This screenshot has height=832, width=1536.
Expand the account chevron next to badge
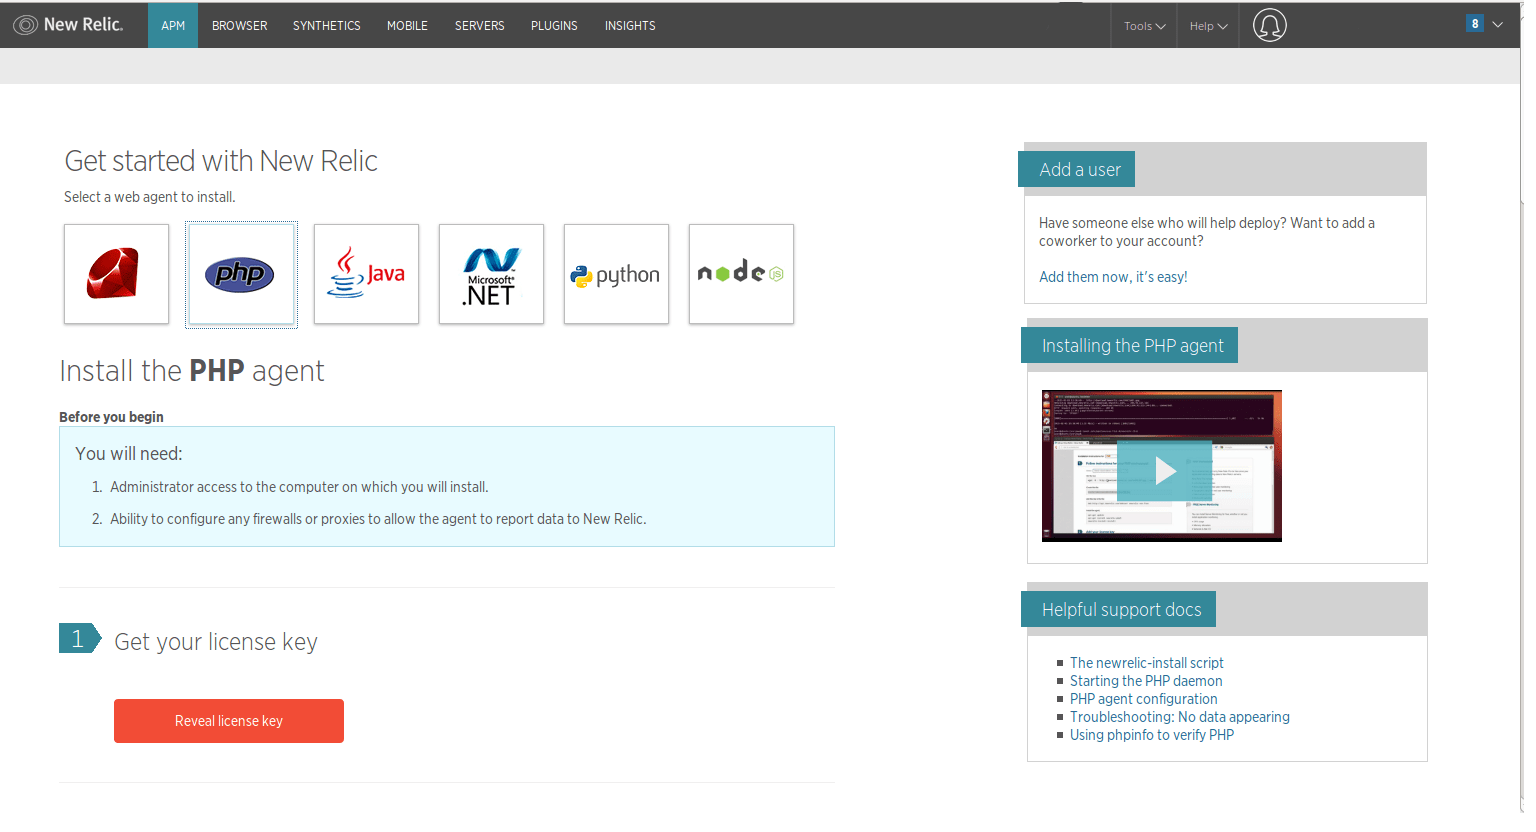point(1497,25)
